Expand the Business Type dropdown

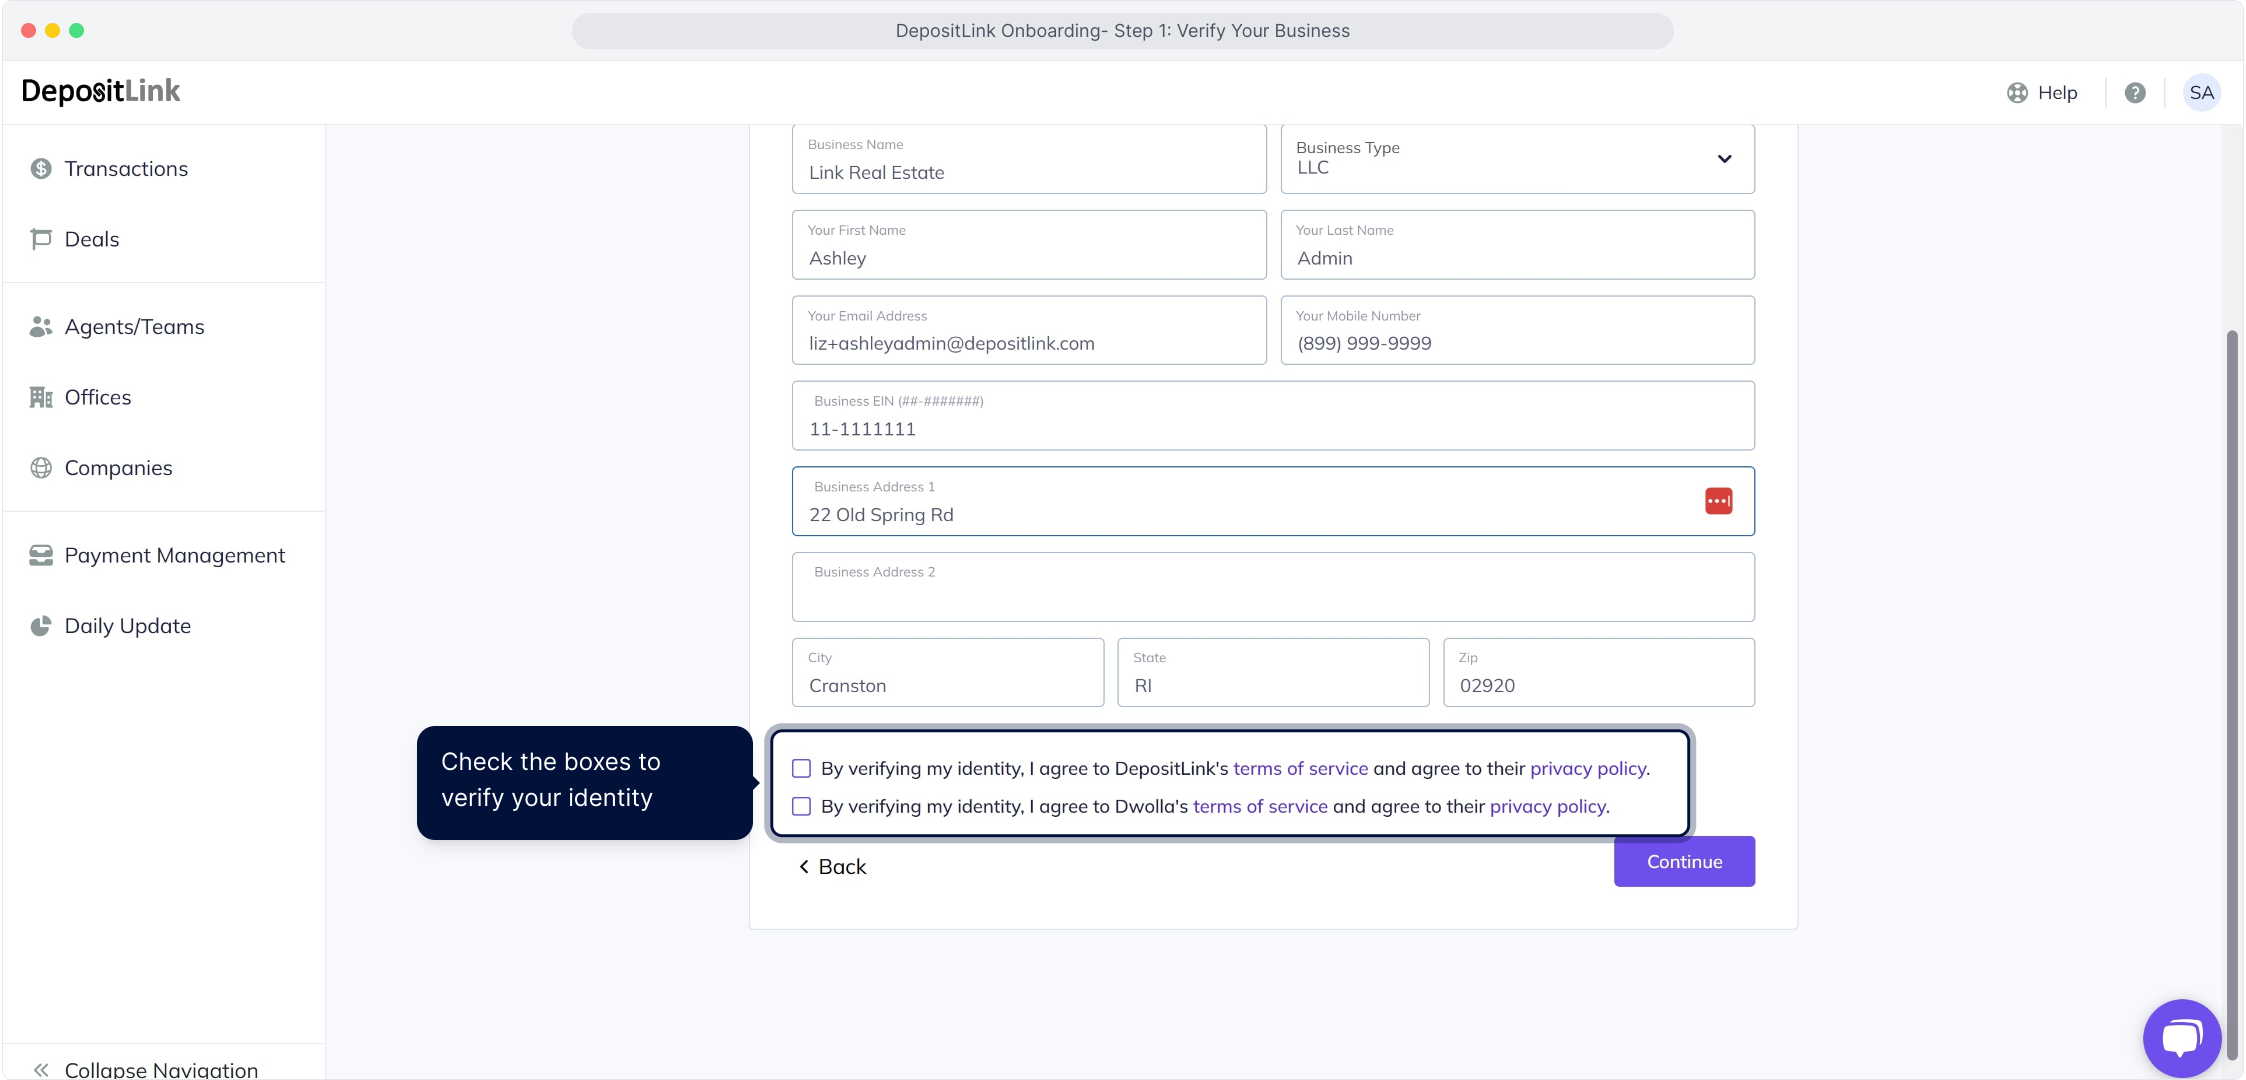(x=1724, y=159)
